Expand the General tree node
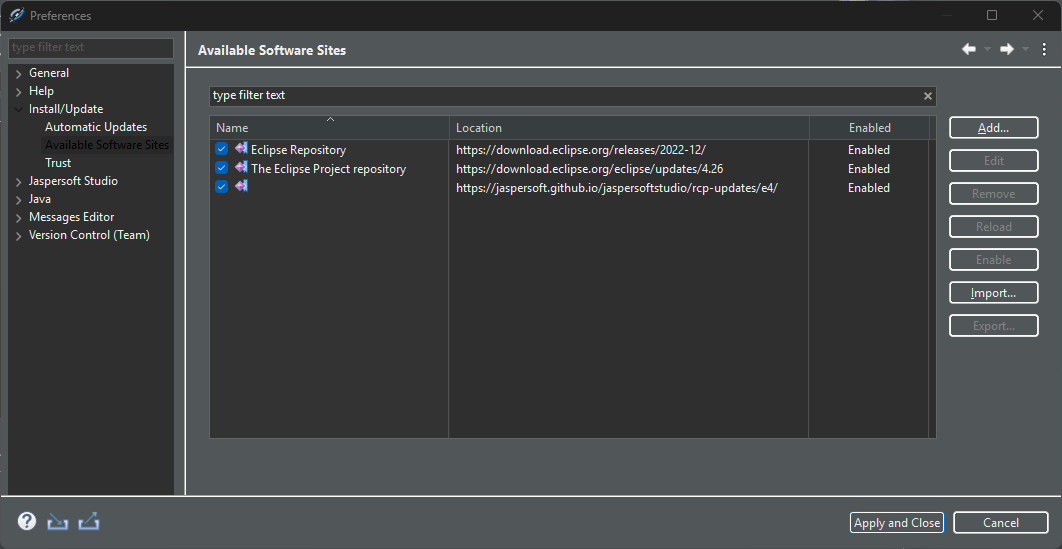Screen dimensions: 1062x549 point(18,73)
